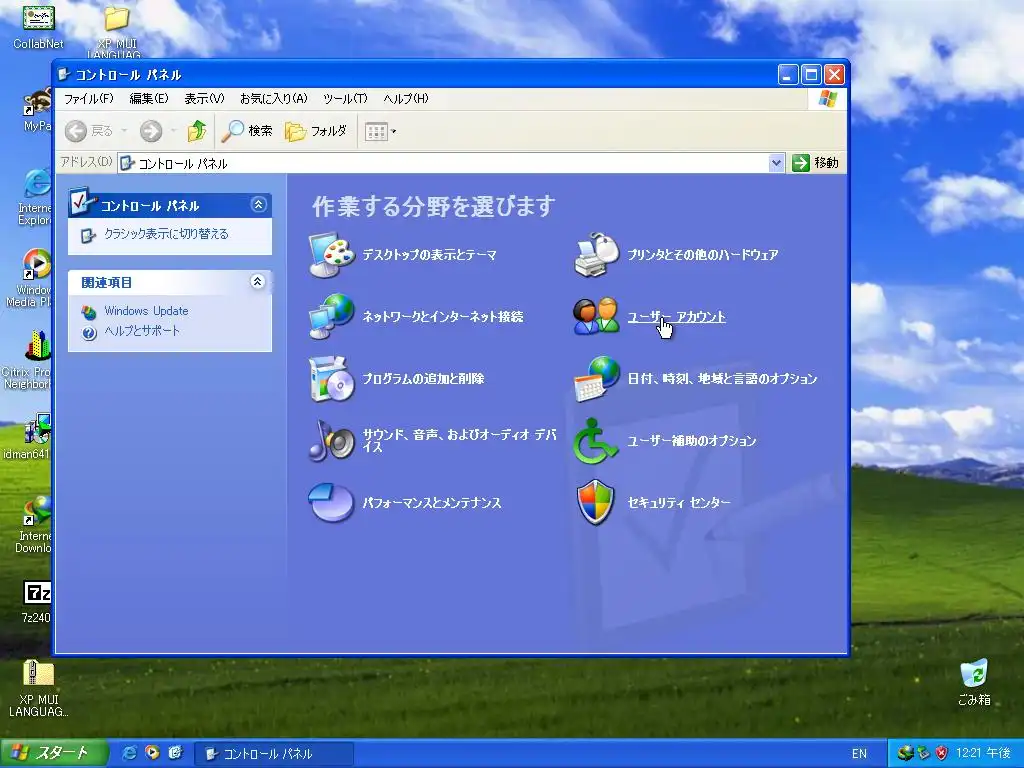This screenshot has width=1024, height=768.
Task: Click the デスクトップの表示とテーマ link text
Action: [x=429, y=255]
